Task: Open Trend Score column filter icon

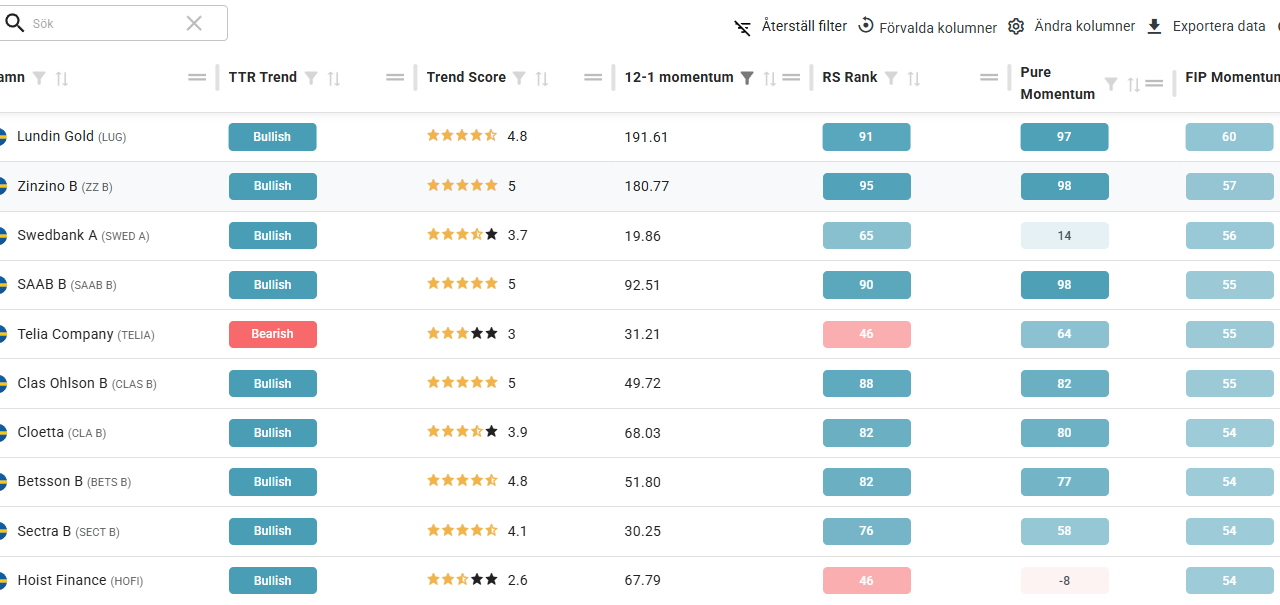Action: point(519,78)
